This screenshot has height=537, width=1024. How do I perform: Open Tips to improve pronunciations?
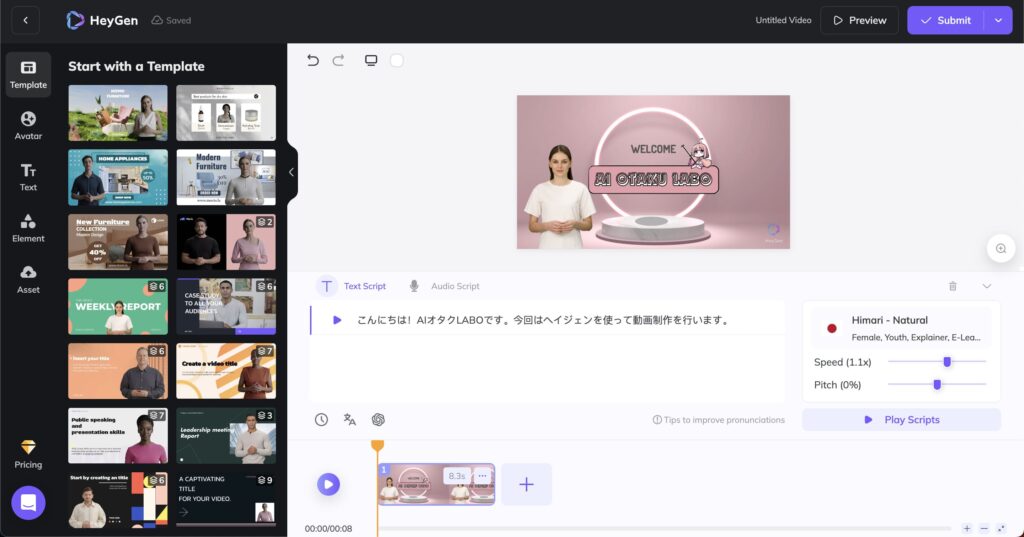click(719, 420)
